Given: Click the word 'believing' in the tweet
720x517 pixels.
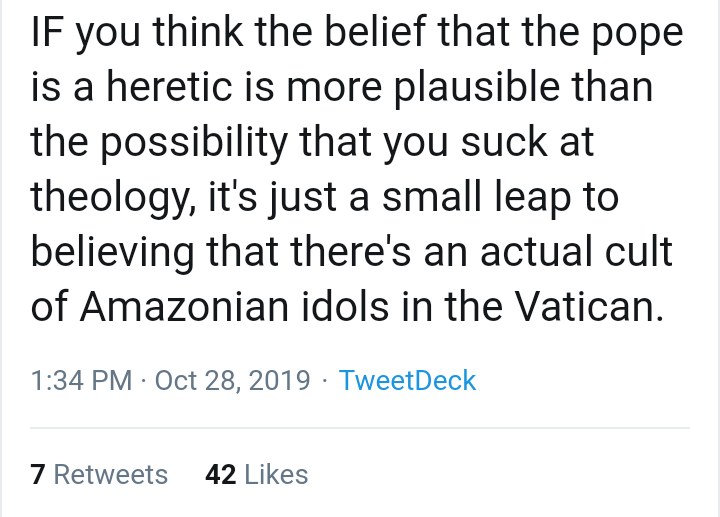Looking at the screenshot, I should click(x=112, y=253).
